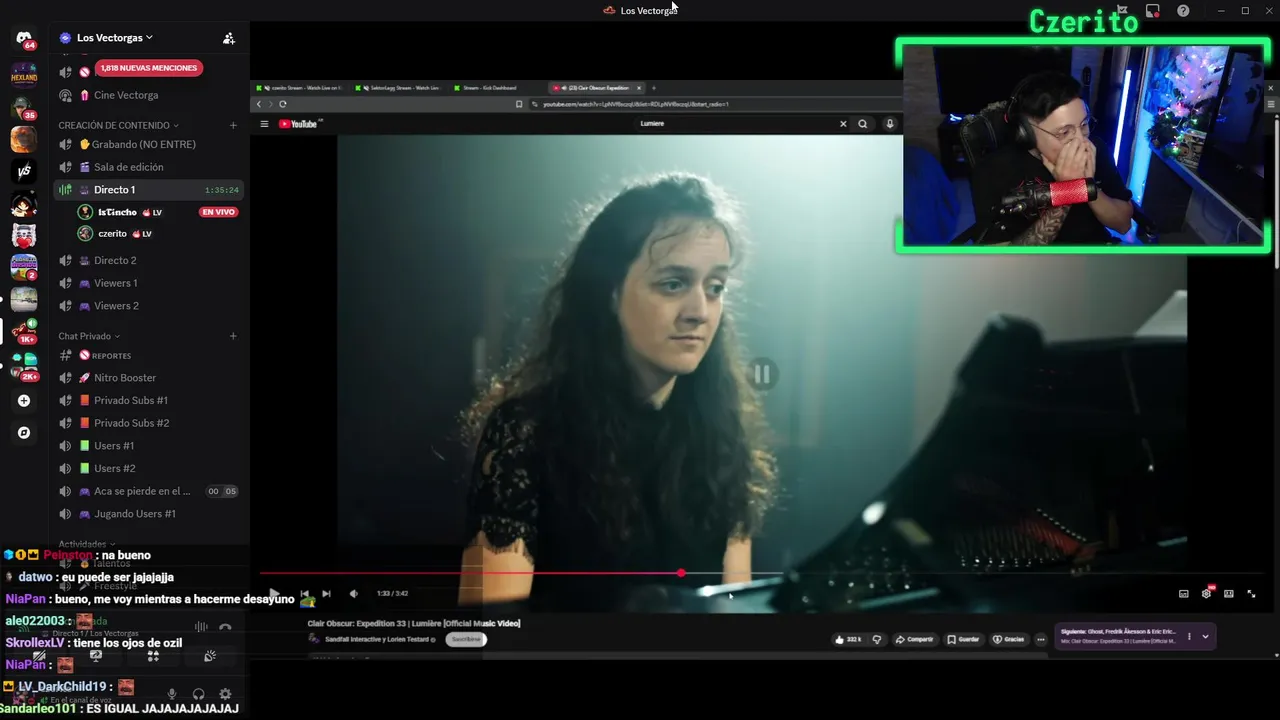Click the YouTube search magnifier icon
Viewport: 1280px width, 720px height.
point(863,124)
